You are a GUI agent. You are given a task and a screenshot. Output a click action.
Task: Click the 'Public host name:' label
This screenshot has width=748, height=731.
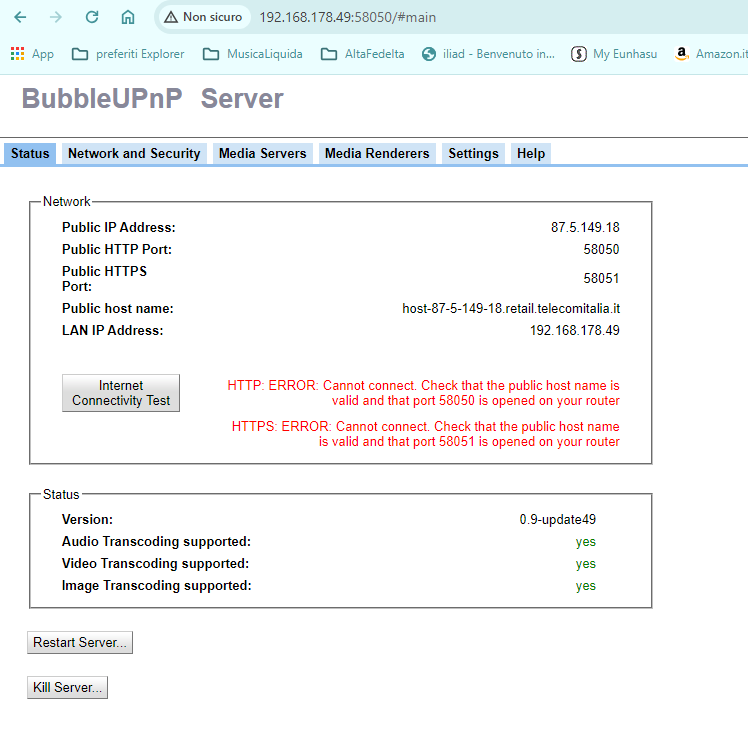[118, 308]
